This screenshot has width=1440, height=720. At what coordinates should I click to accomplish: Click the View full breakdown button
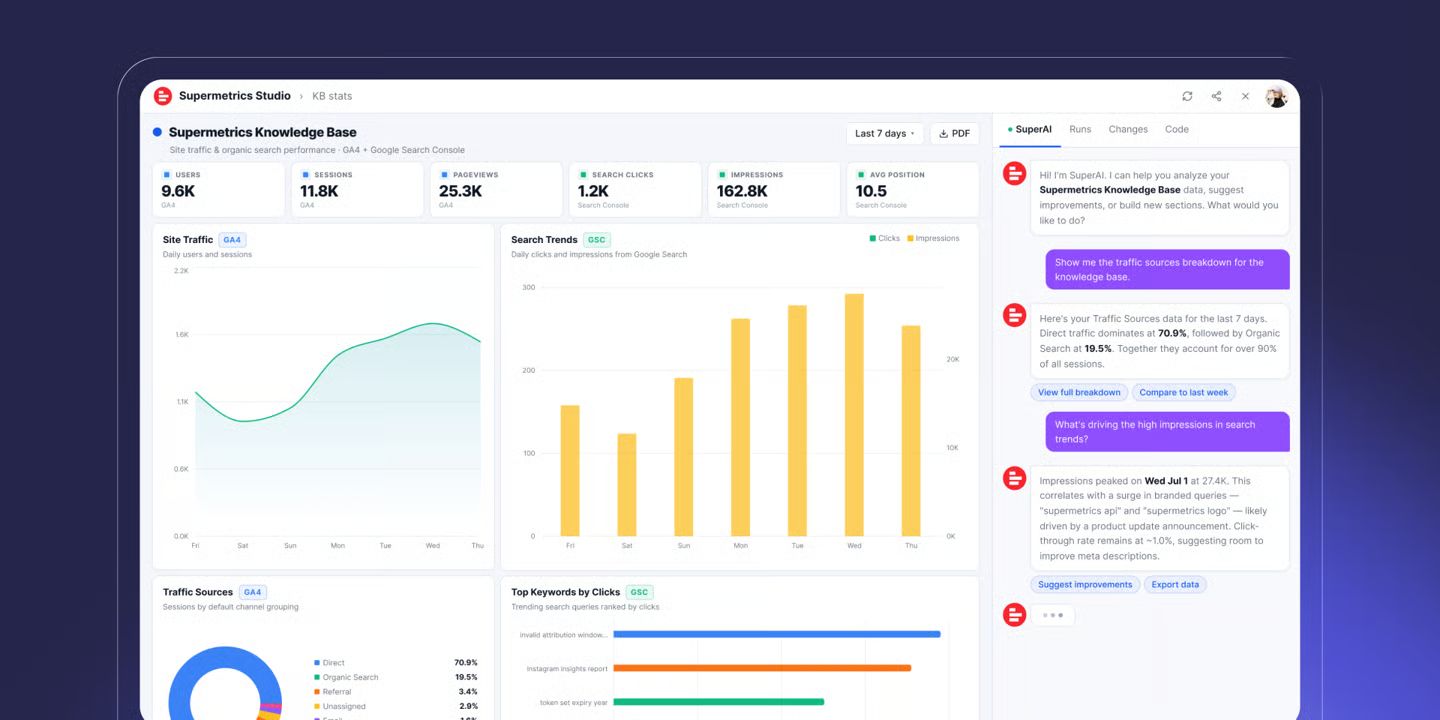click(1079, 393)
